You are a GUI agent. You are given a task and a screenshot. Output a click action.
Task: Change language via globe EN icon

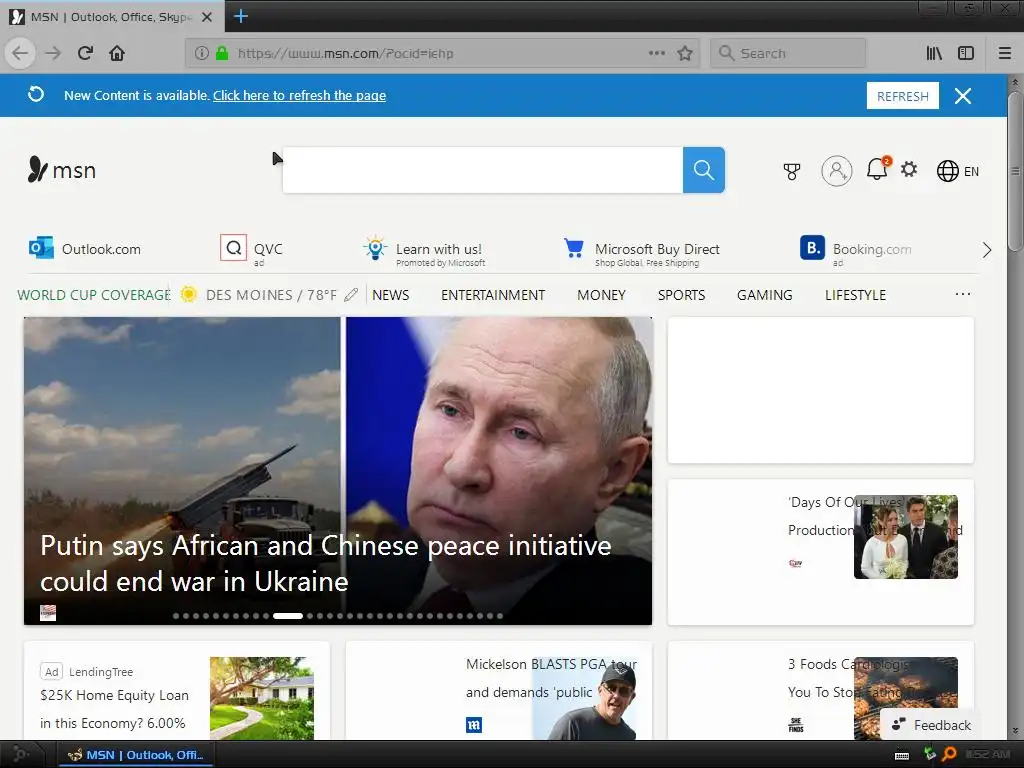(957, 171)
